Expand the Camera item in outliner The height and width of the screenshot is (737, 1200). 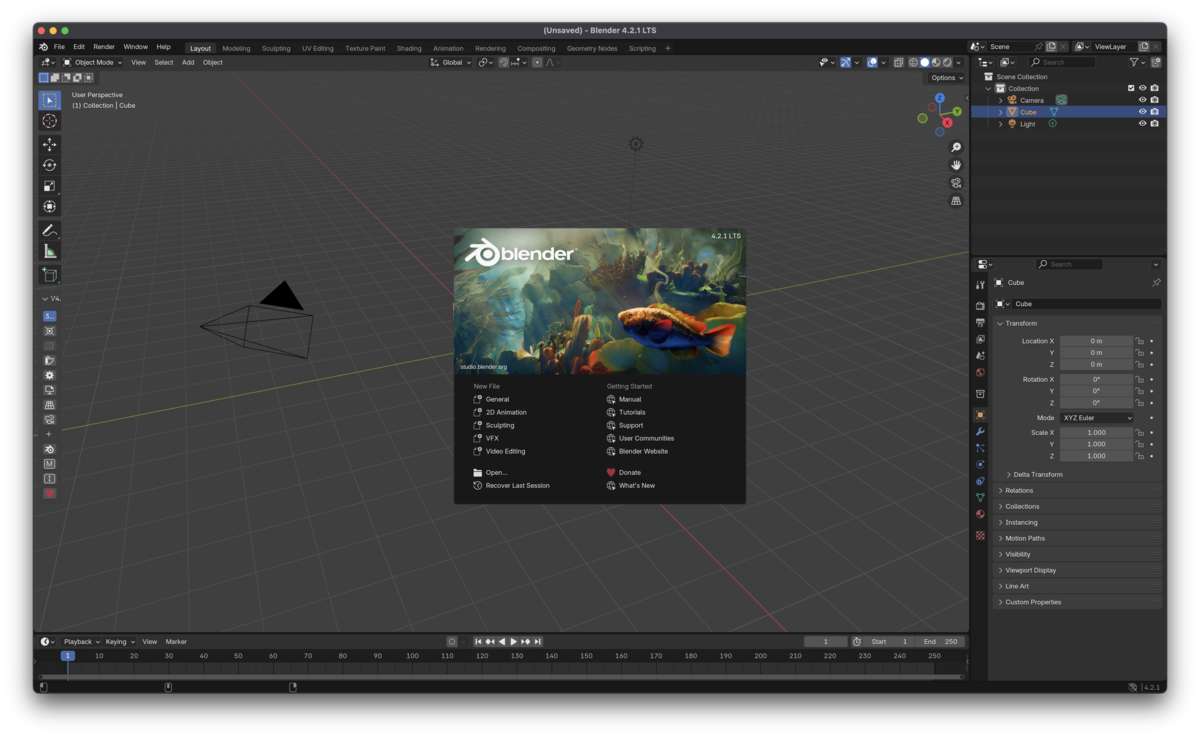pyautogui.click(x=1000, y=100)
